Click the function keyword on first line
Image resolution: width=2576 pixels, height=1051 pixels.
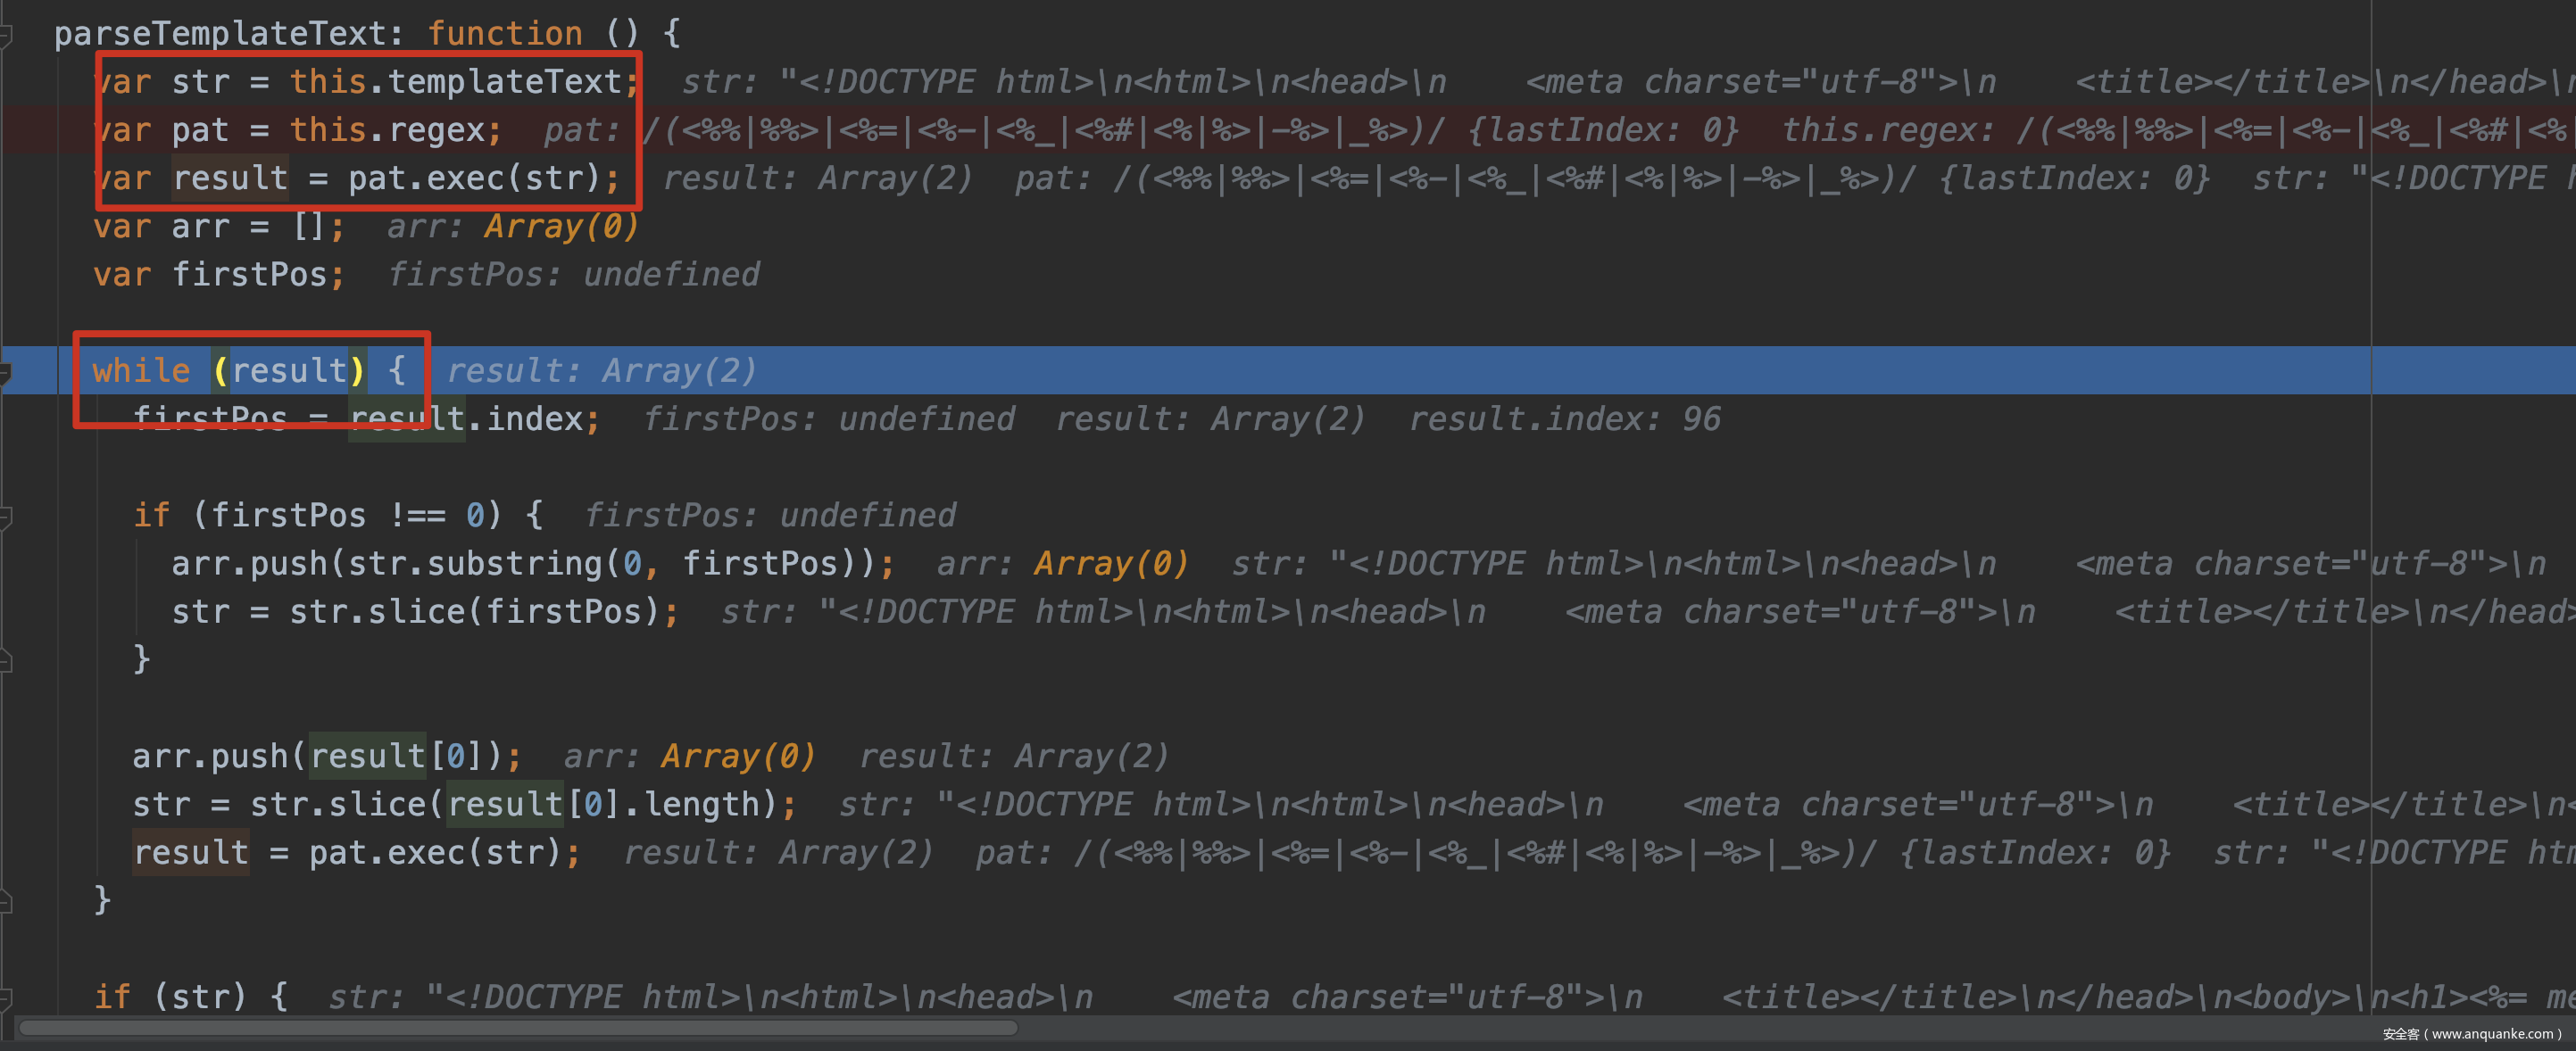click(x=504, y=34)
